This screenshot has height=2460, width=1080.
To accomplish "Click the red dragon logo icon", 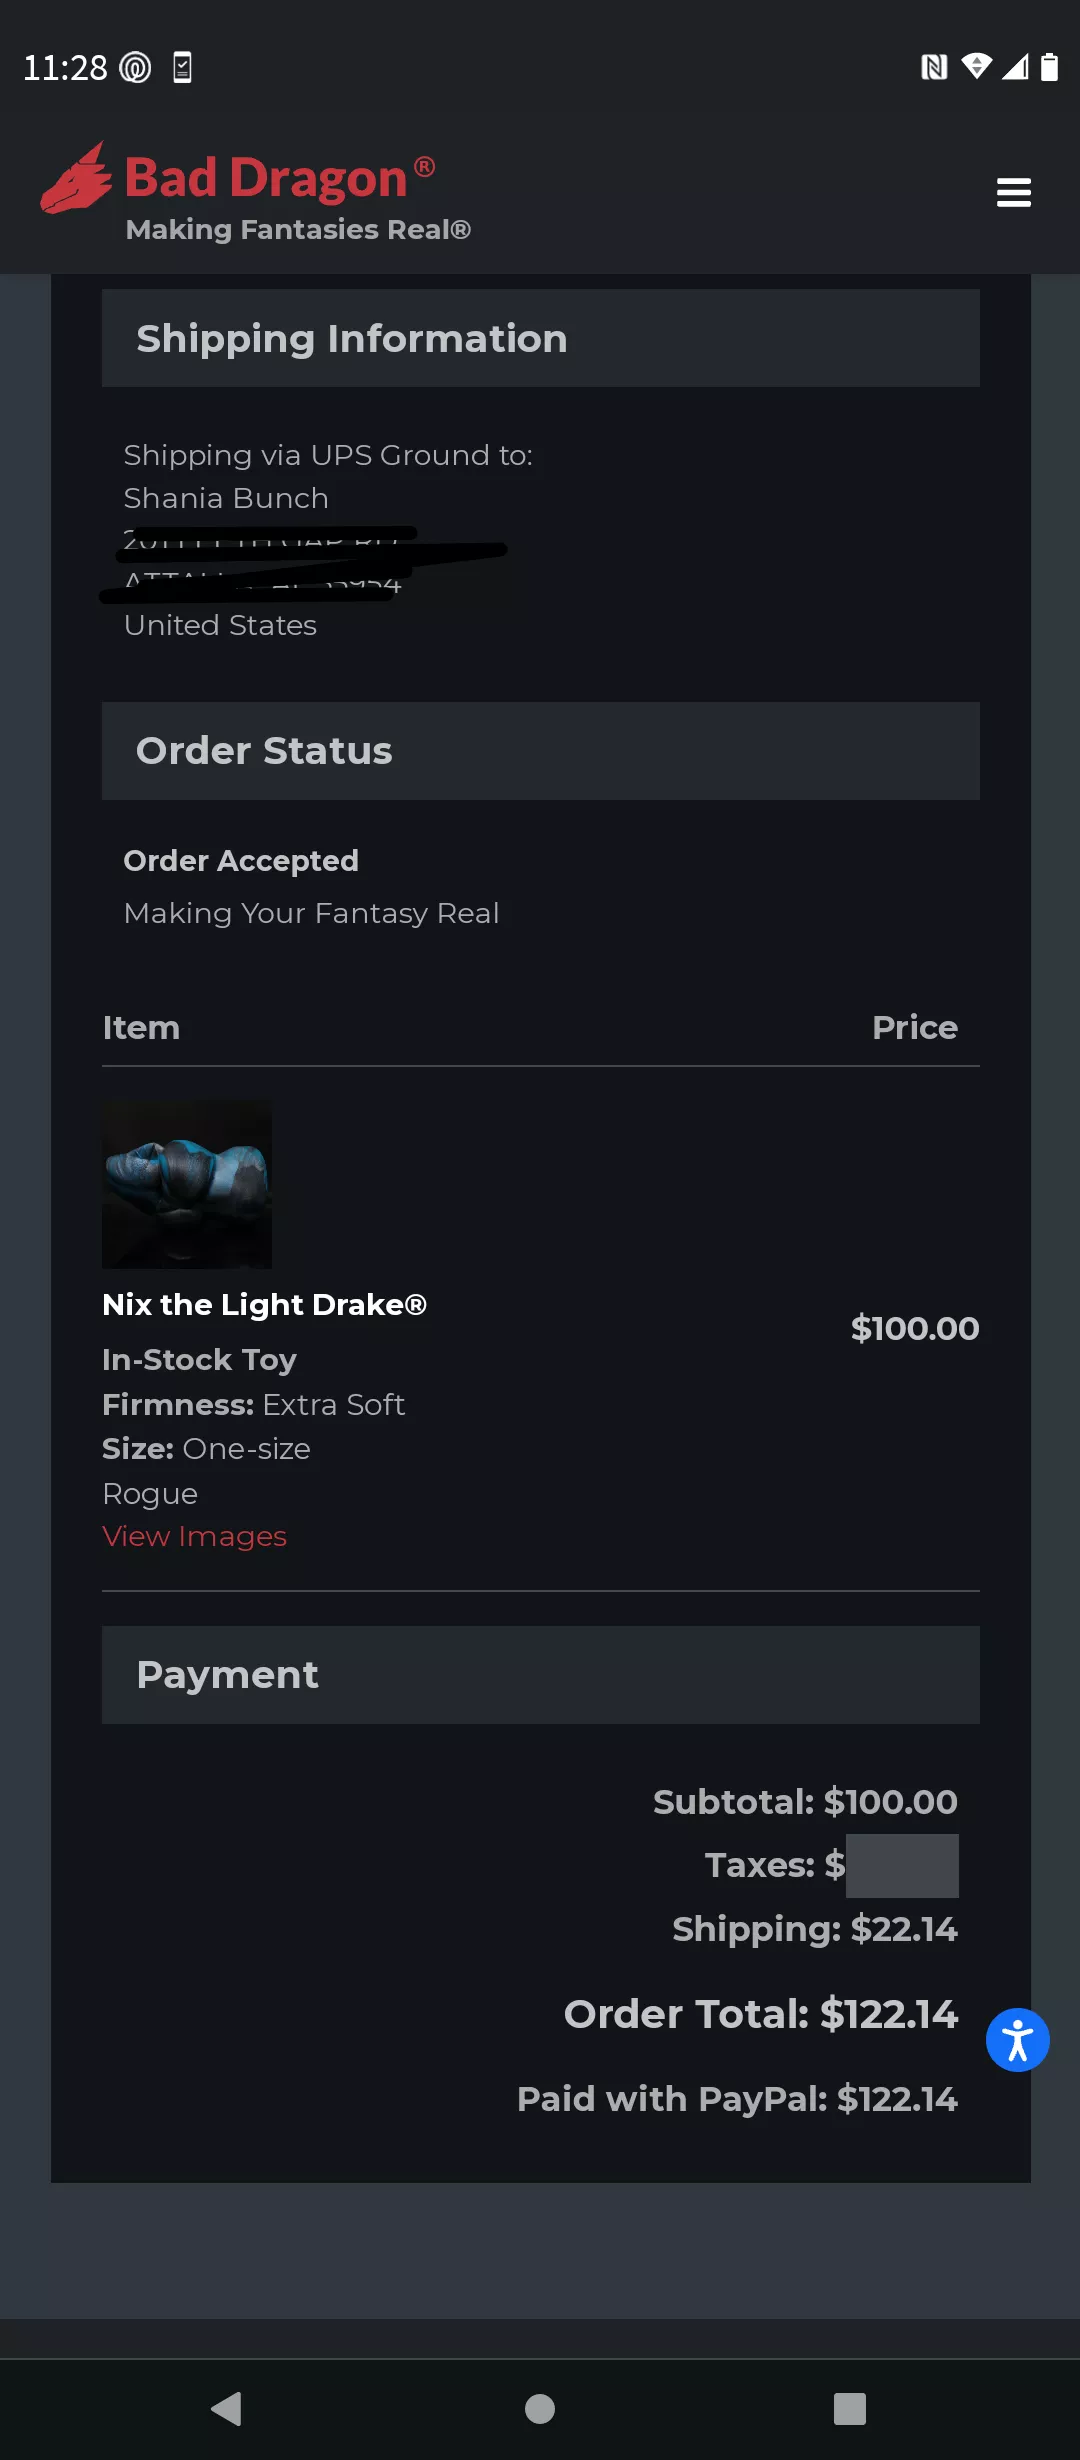I will tap(76, 180).
